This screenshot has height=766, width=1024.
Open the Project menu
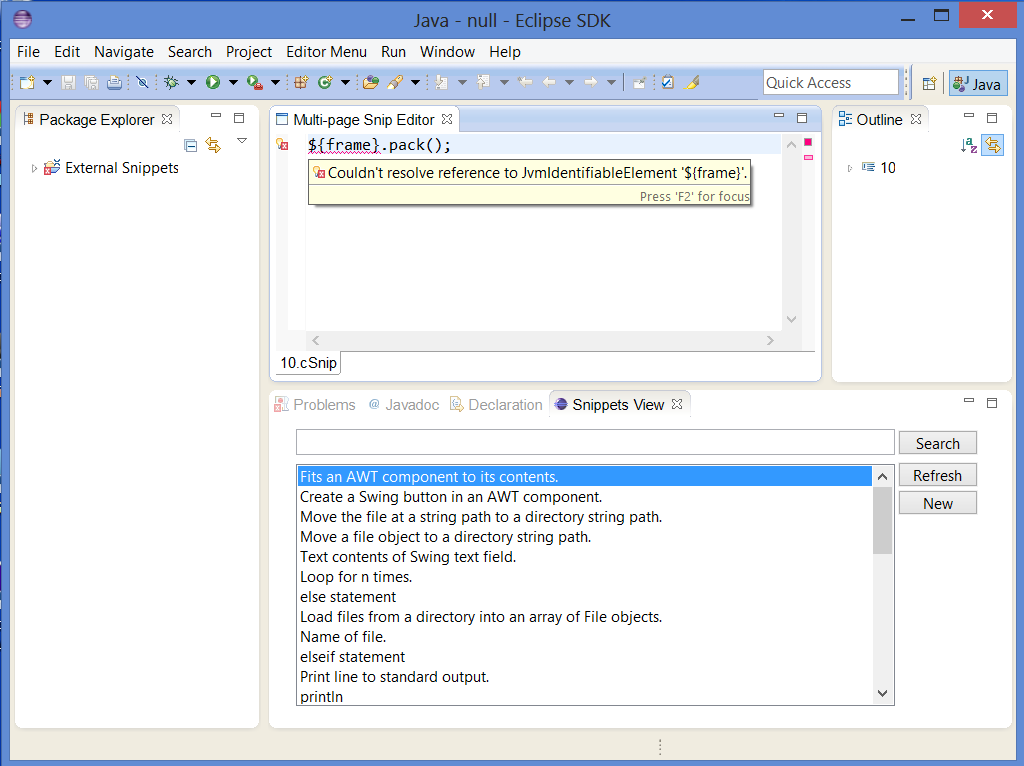point(249,52)
